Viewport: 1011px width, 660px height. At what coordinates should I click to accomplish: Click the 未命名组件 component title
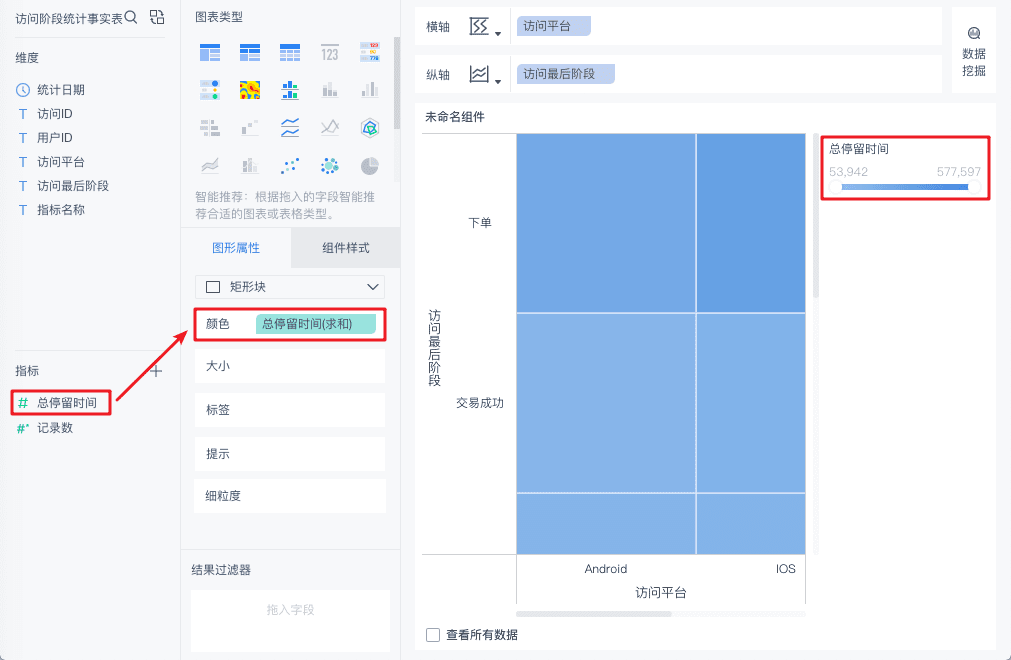click(x=455, y=117)
